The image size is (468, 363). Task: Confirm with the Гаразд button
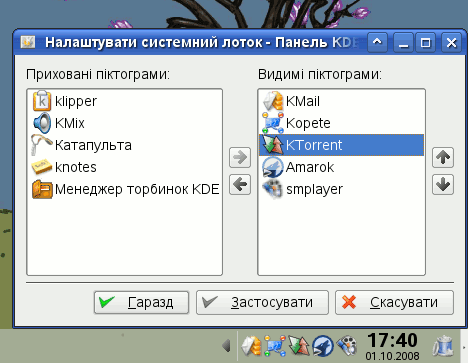[x=141, y=302]
